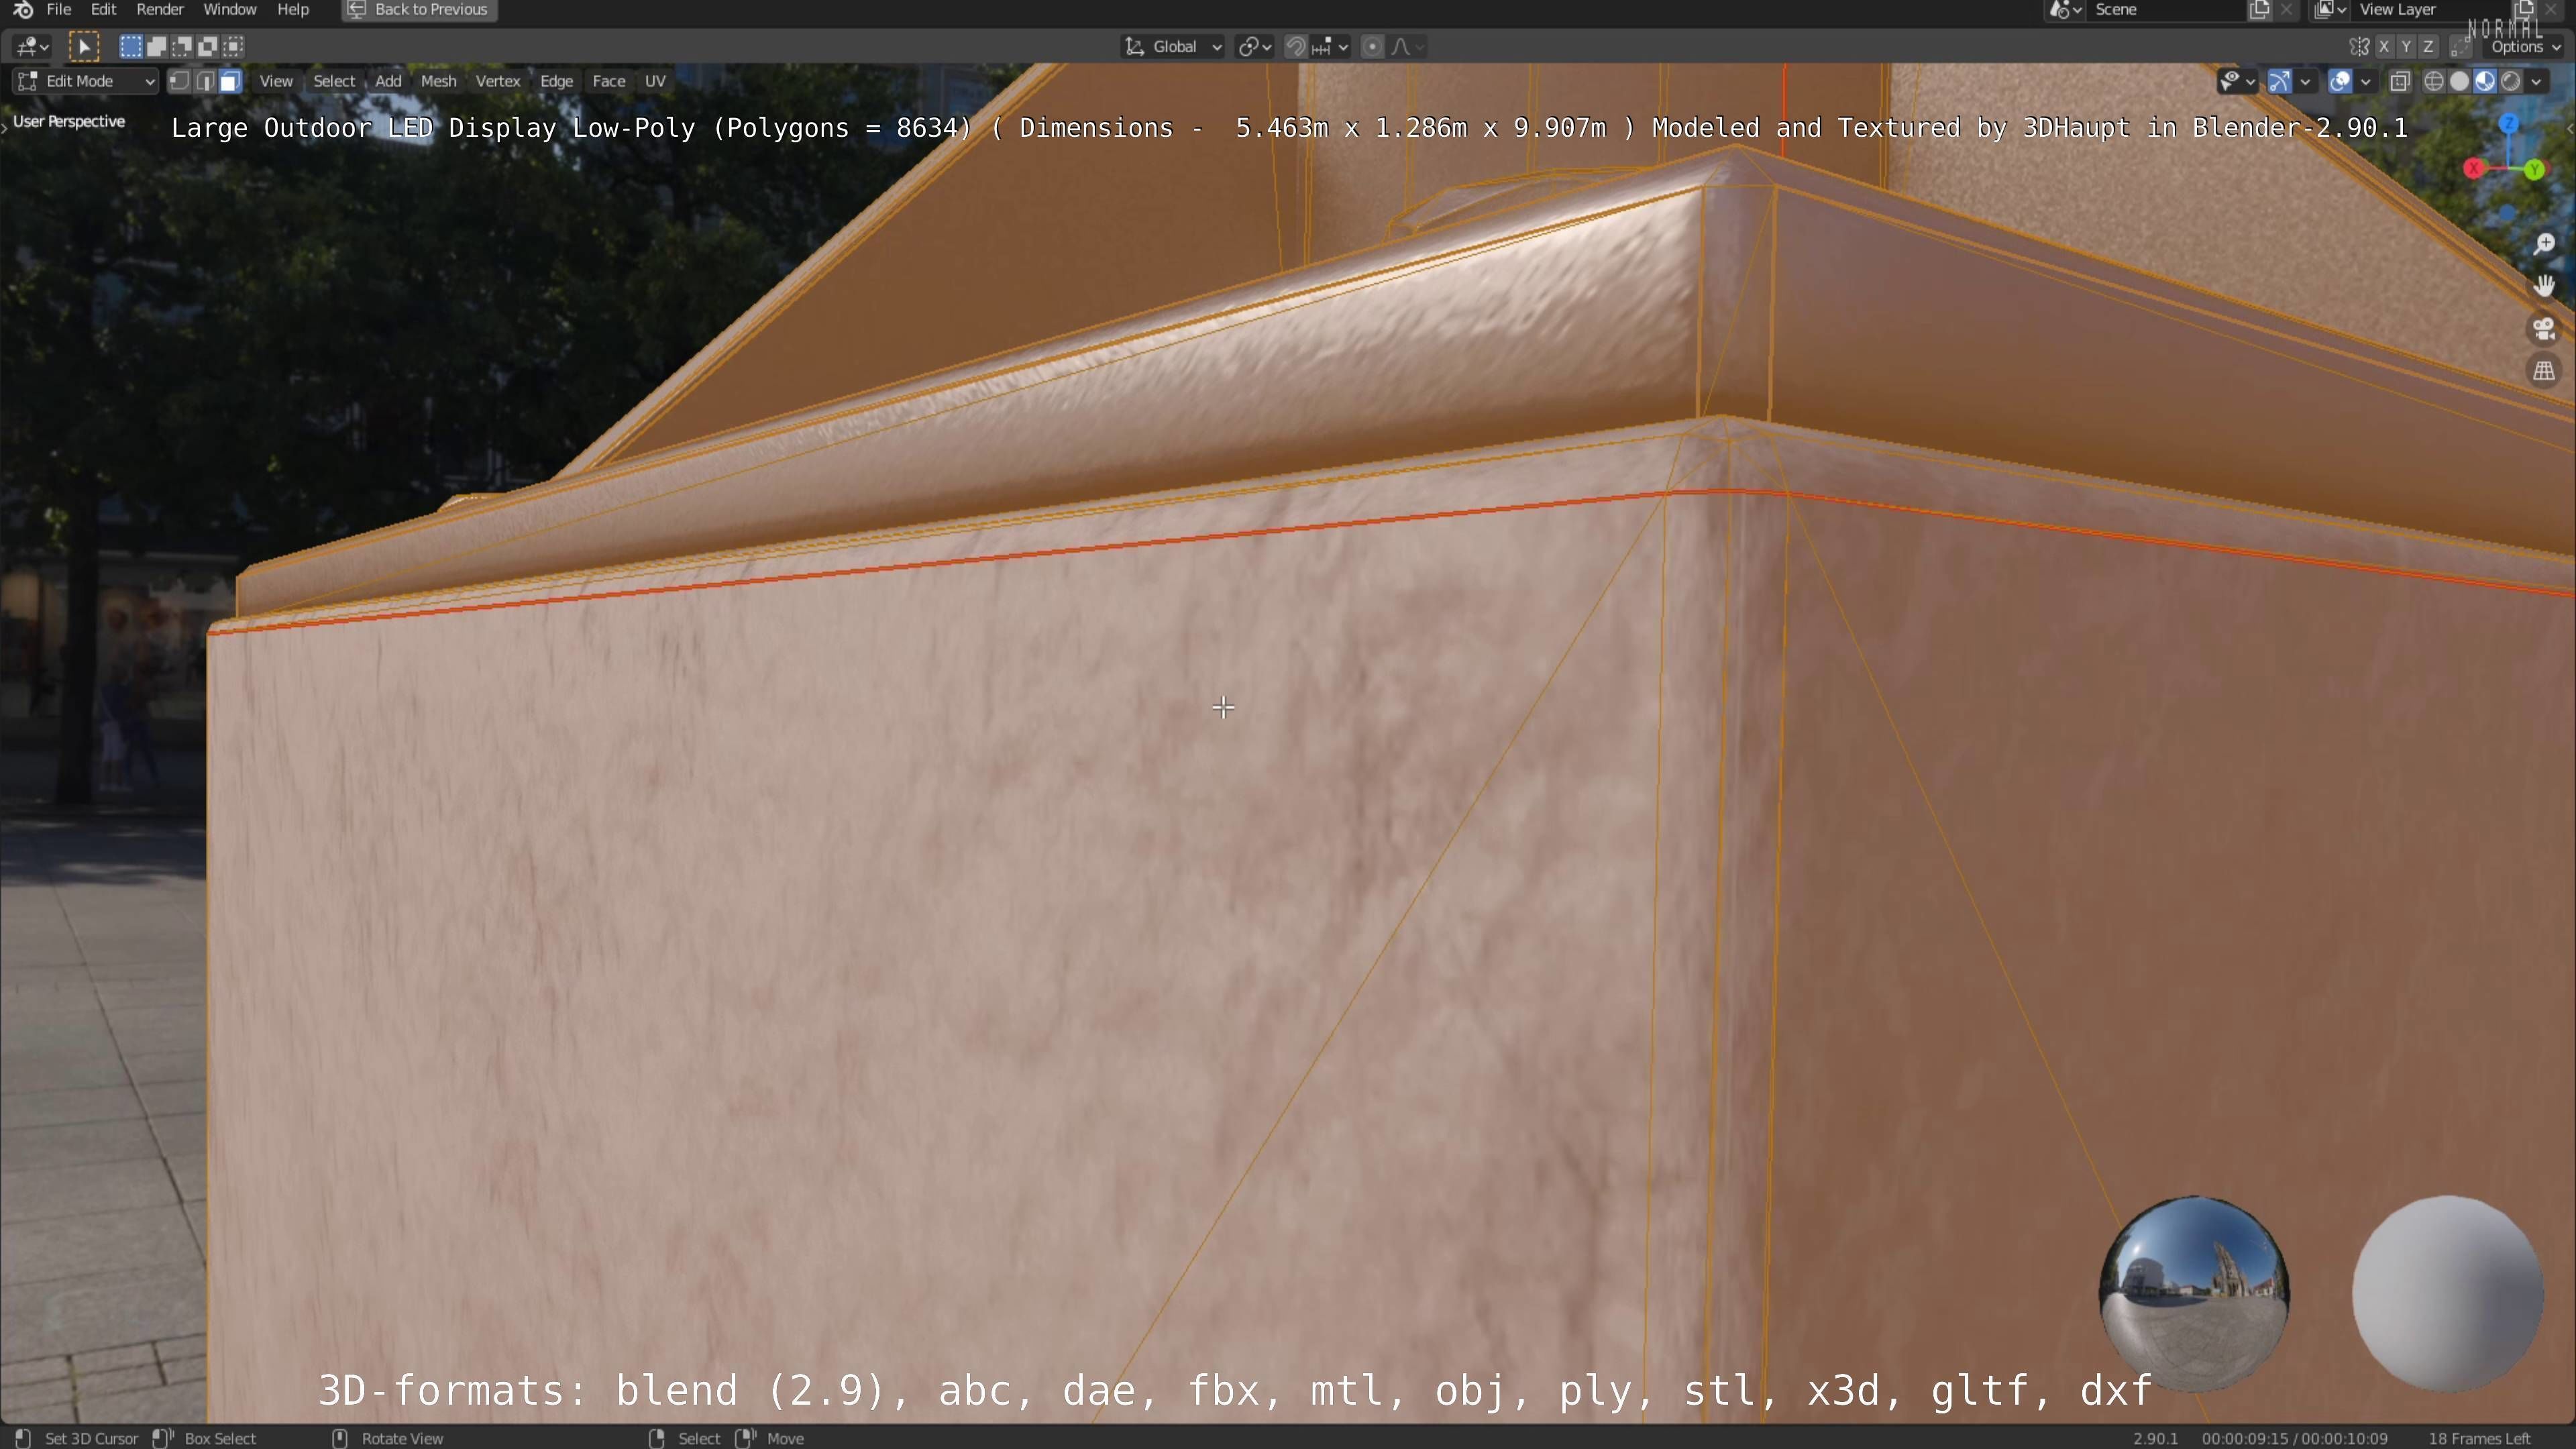Choose Set new selection mode icon

pos(131,47)
